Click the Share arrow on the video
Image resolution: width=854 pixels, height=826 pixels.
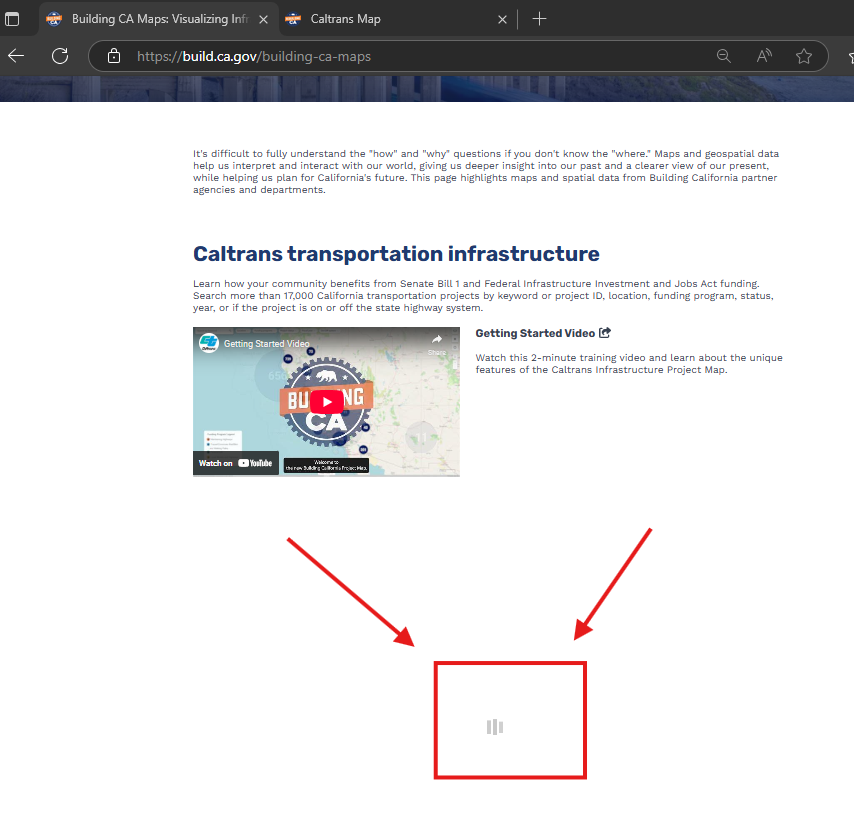click(437, 344)
